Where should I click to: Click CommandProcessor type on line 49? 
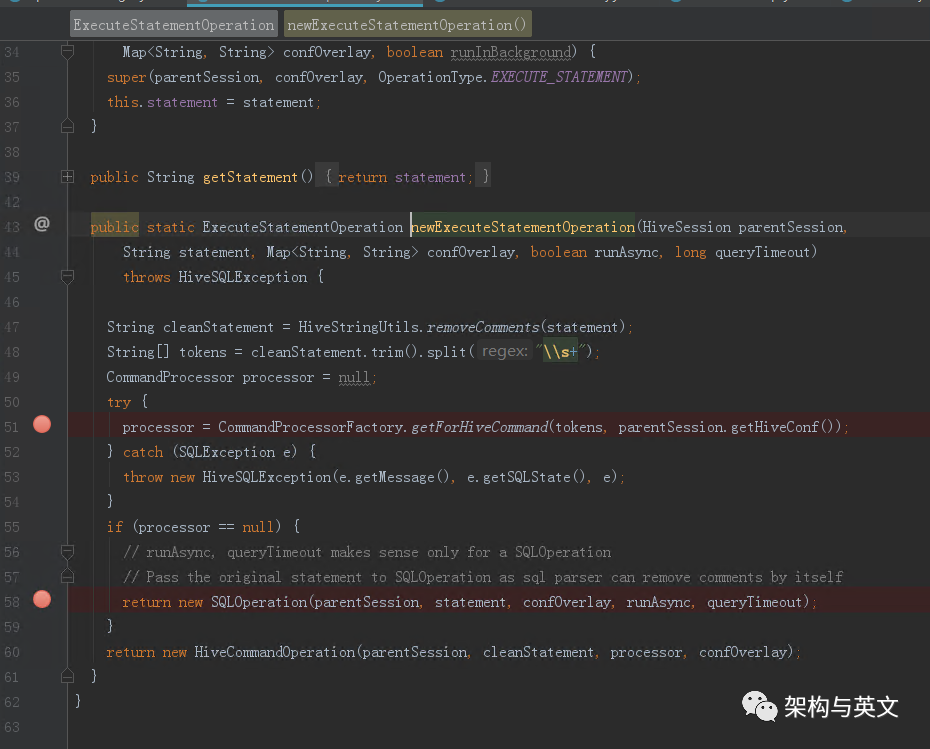[170, 377]
